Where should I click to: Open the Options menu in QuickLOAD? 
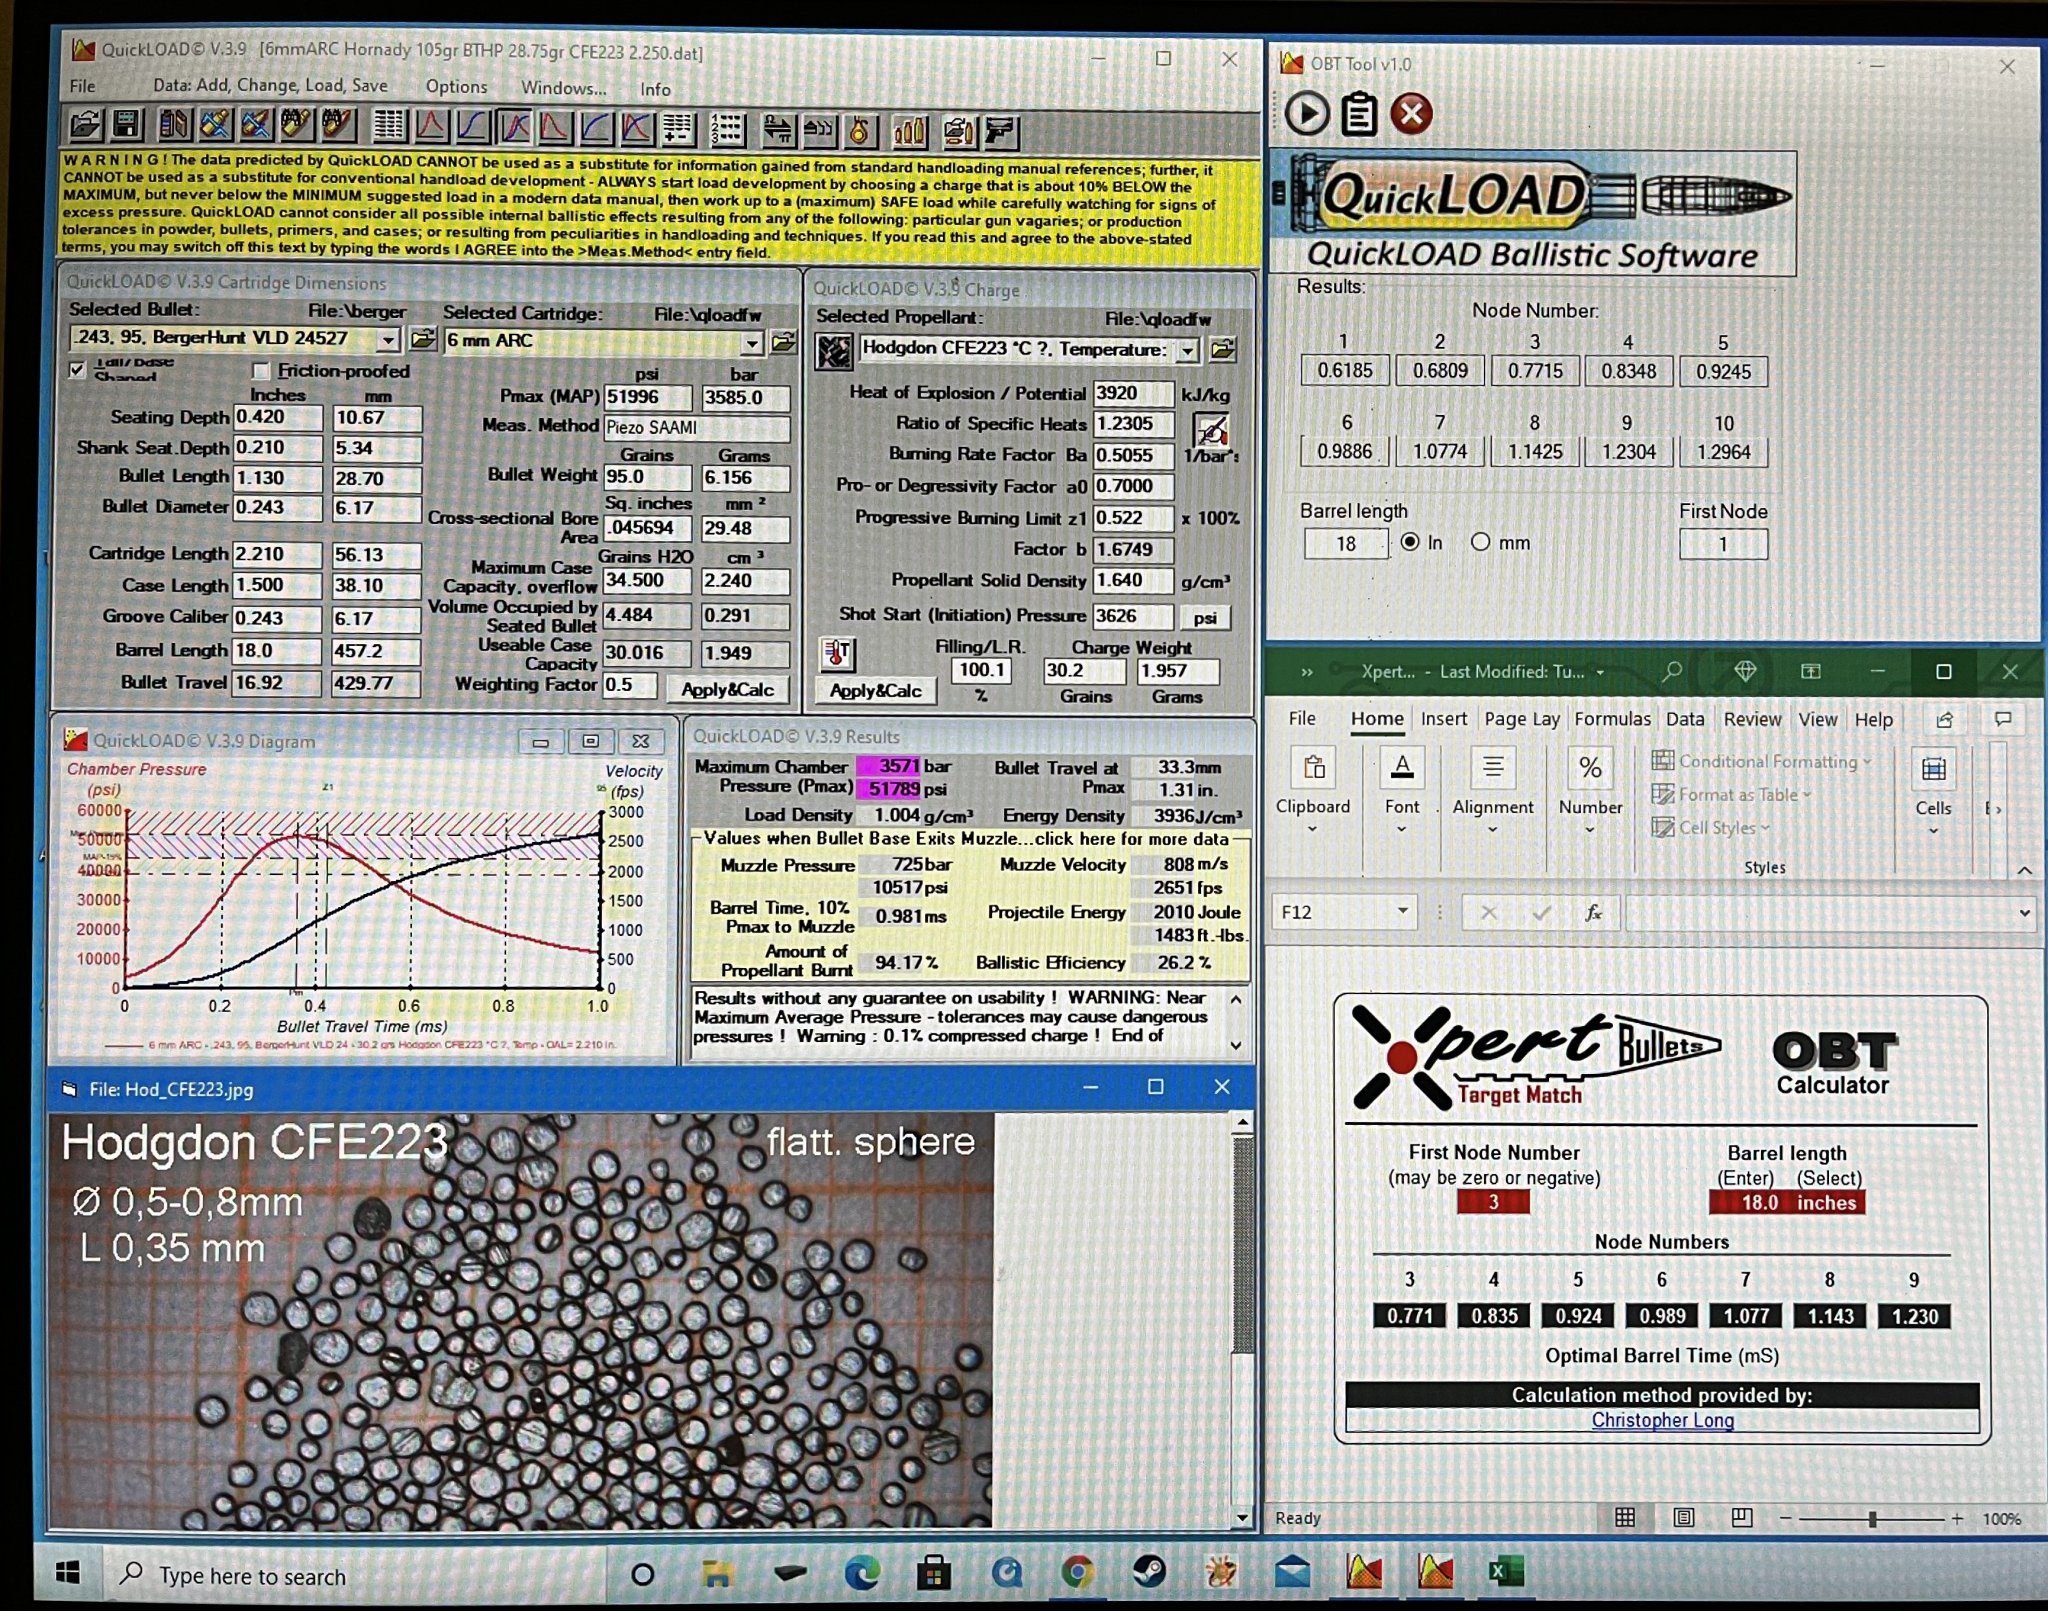point(456,87)
